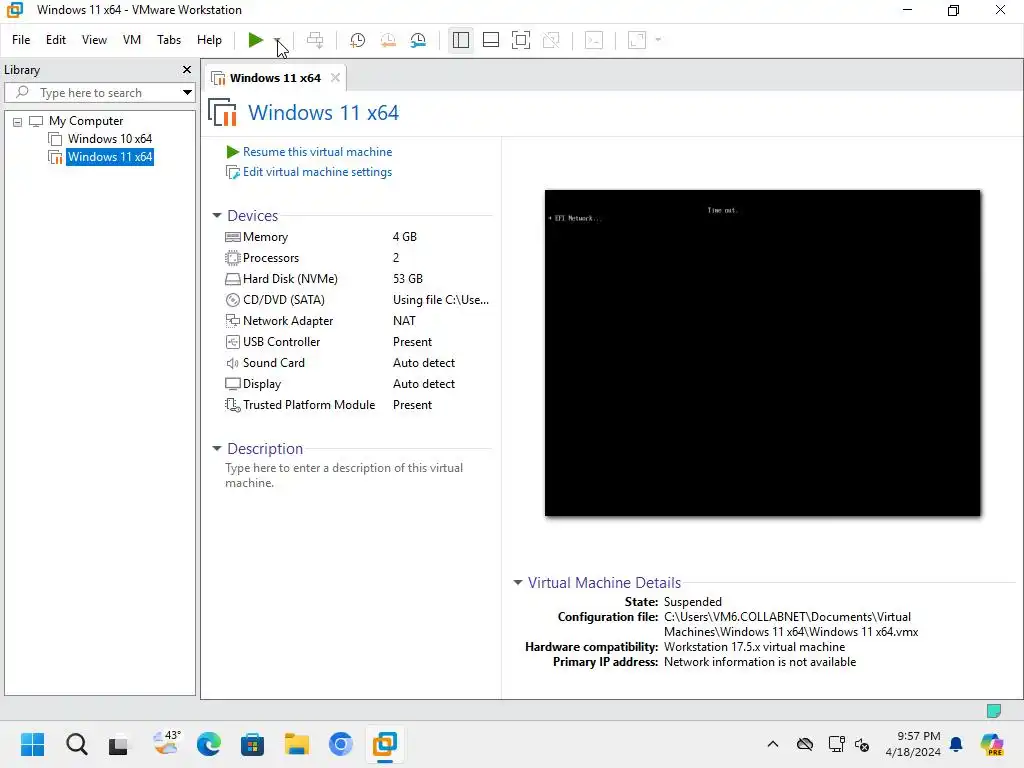Screen dimensions: 1024x768
Task: Collapse the My Computer tree node
Action: [18, 121]
